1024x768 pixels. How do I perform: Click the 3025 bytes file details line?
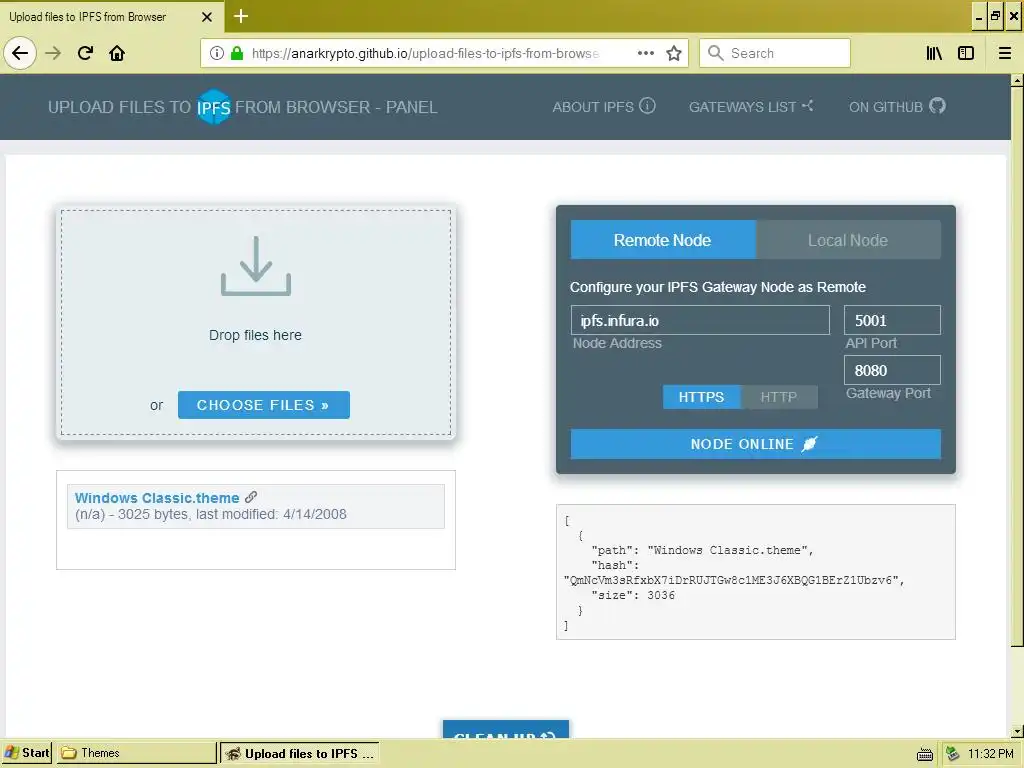click(x=210, y=514)
